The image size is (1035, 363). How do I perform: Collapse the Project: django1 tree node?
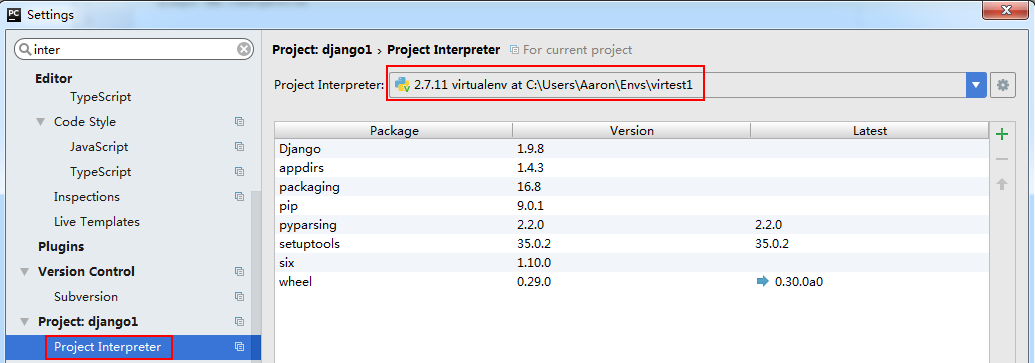(25, 321)
